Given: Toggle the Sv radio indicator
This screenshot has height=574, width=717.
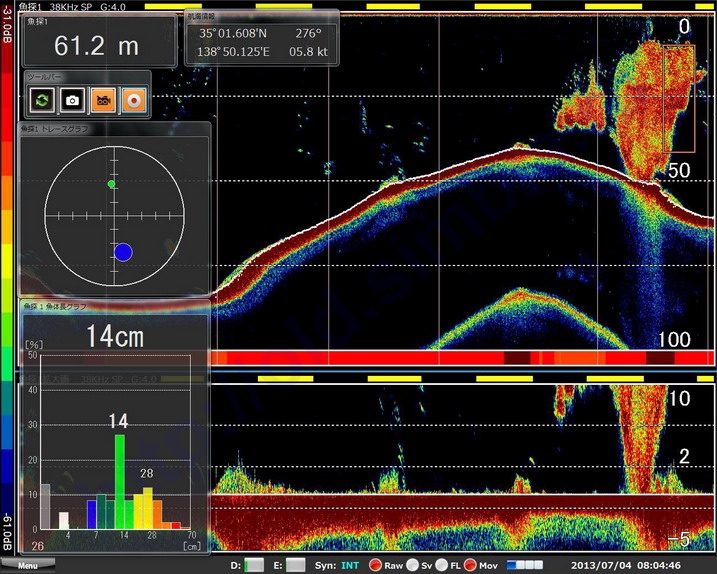Looking at the screenshot, I should (412, 565).
